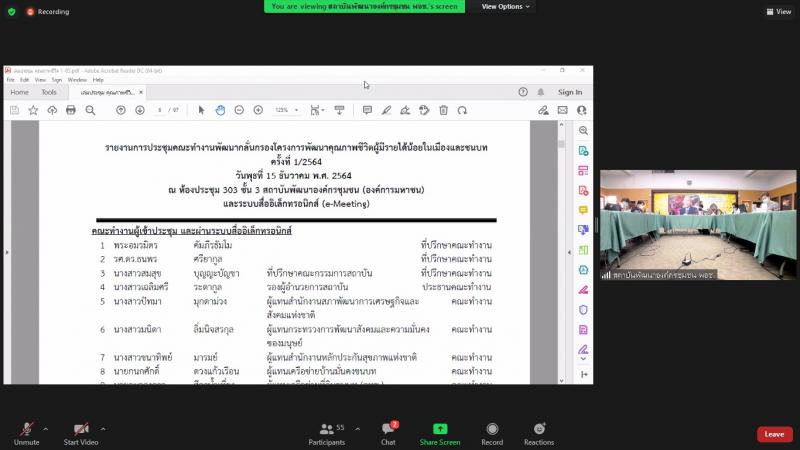Viewport: 800px width, 450px height.
Task: Start Video in Zoom controls
Action: point(81,434)
